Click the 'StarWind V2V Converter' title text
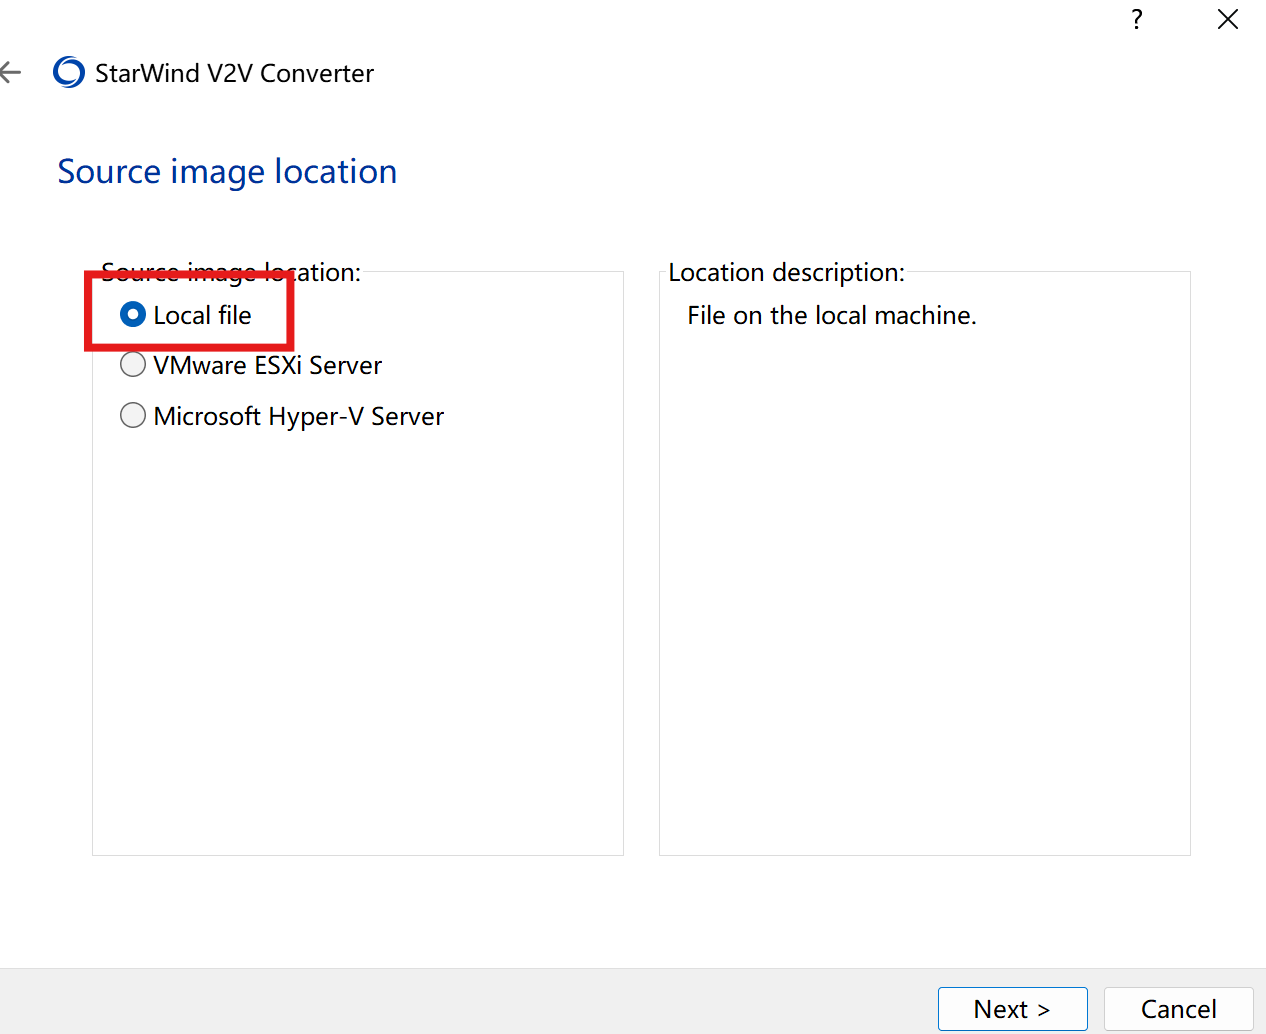 234,73
